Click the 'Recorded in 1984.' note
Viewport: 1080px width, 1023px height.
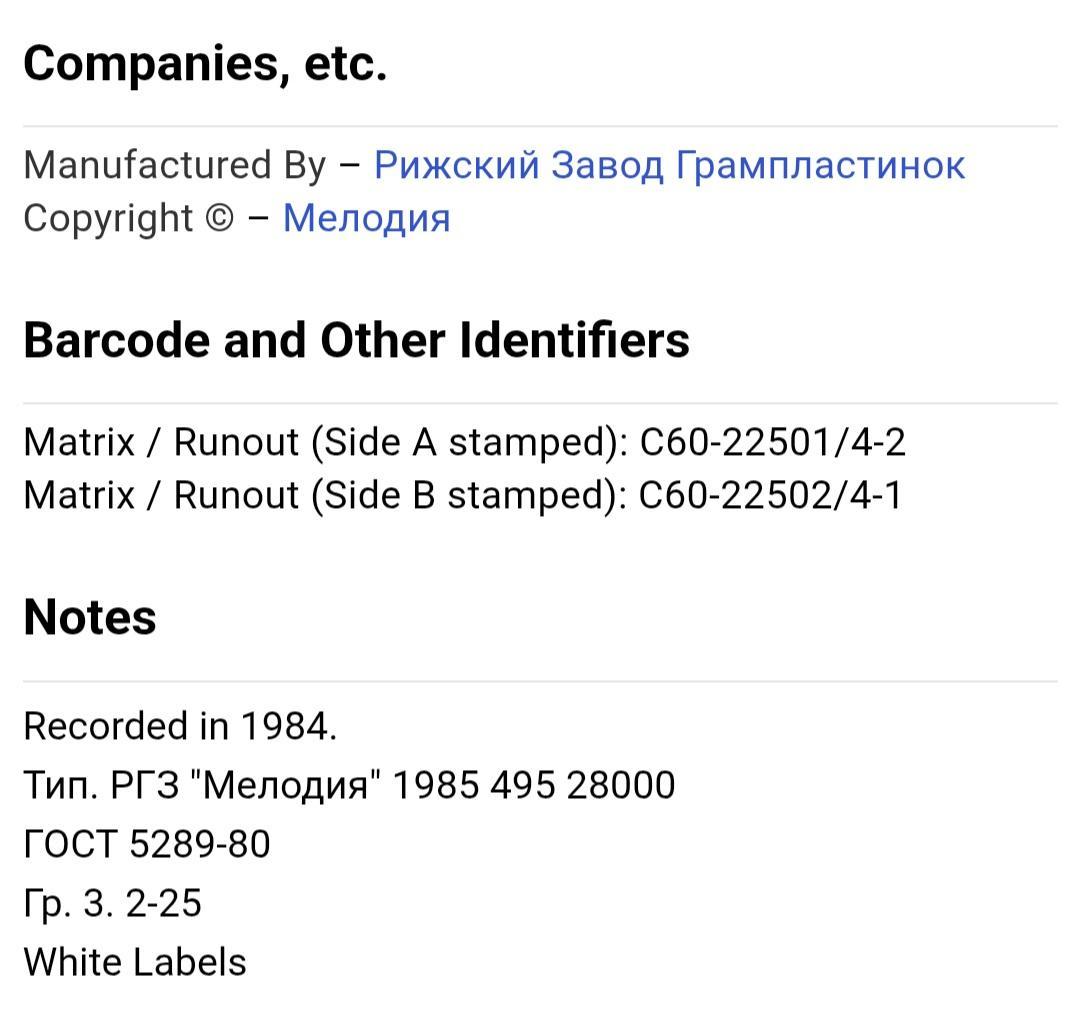pyautogui.click(x=180, y=726)
